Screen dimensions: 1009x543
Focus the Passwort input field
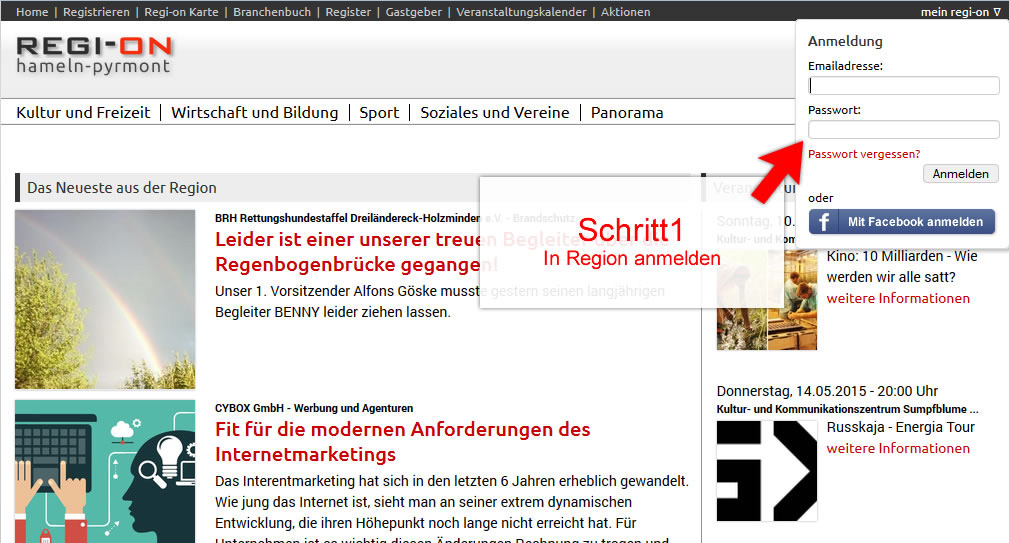coord(903,130)
